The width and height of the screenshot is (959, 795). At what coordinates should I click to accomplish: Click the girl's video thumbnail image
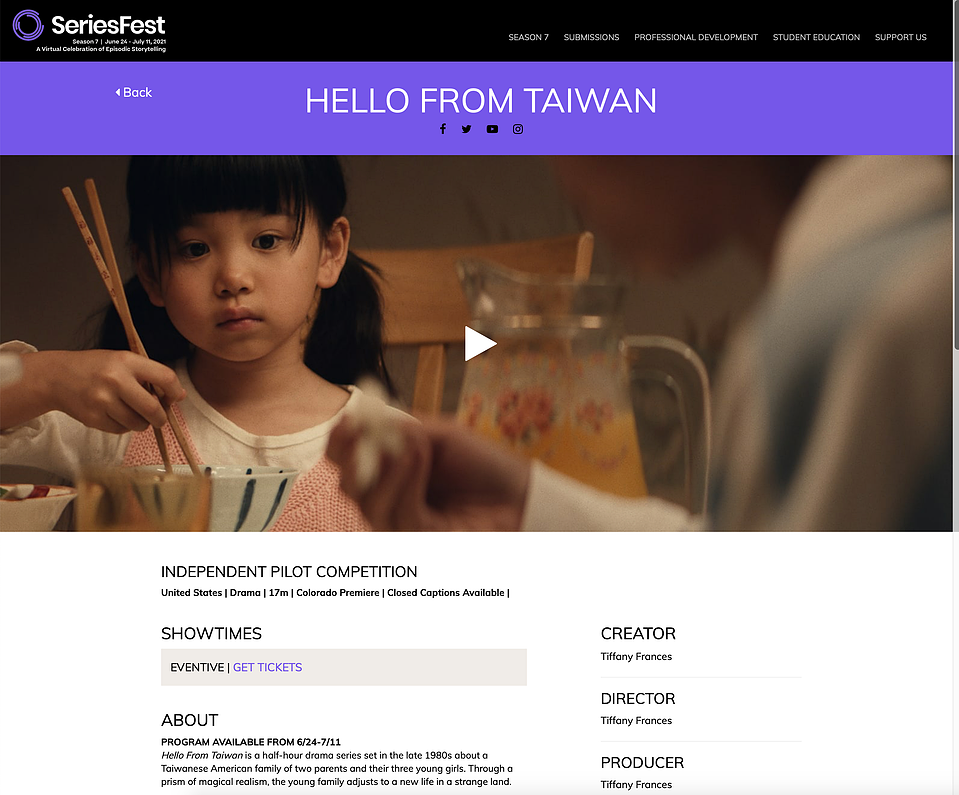[476, 343]
